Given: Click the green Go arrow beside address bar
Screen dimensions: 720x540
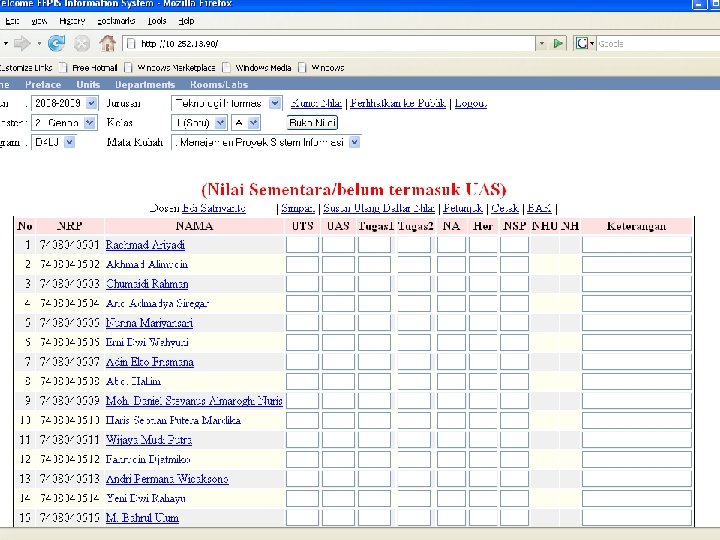Looking at the screenshot, I should pyautogui.click(x=558, y=44).
